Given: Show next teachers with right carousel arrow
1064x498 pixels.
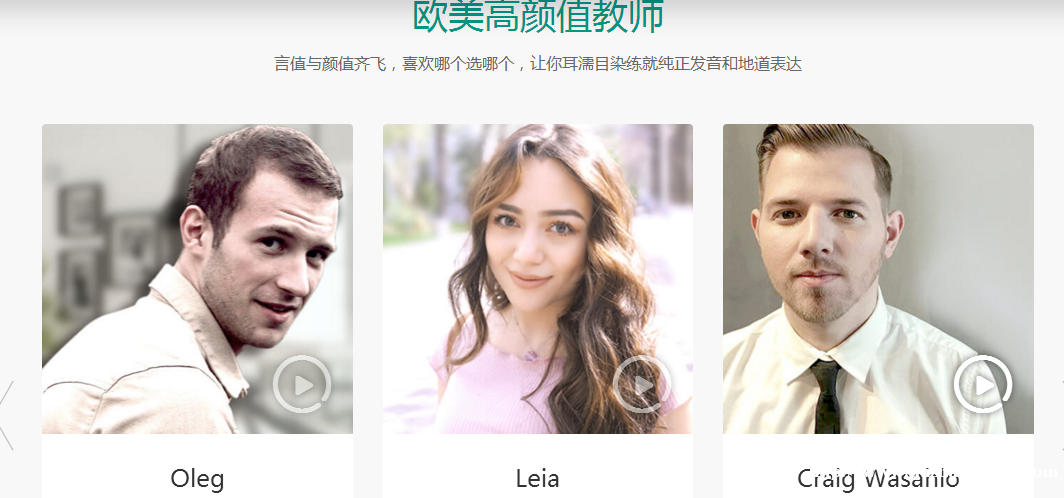Looking at the screenshot, I should [x=1061, y=415].
